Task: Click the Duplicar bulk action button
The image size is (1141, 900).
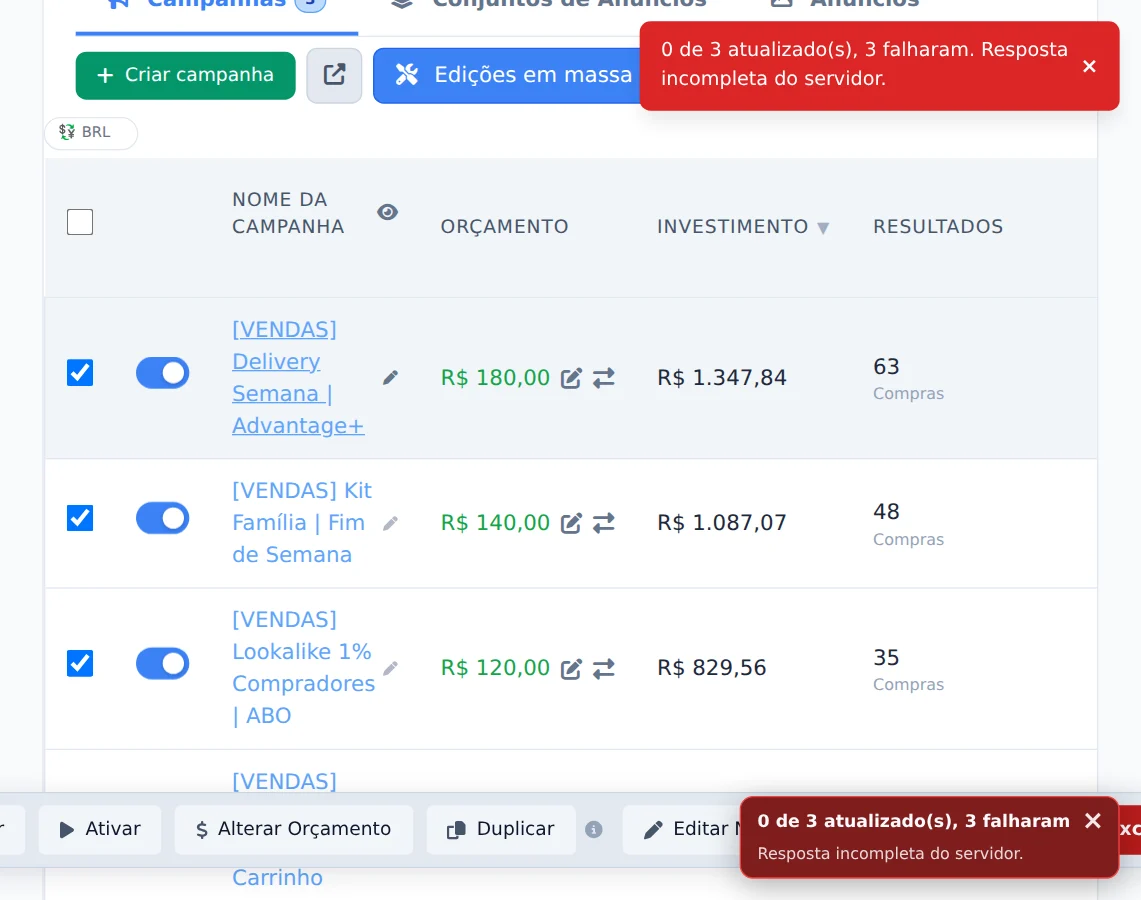Action: (x=501, y=829)
